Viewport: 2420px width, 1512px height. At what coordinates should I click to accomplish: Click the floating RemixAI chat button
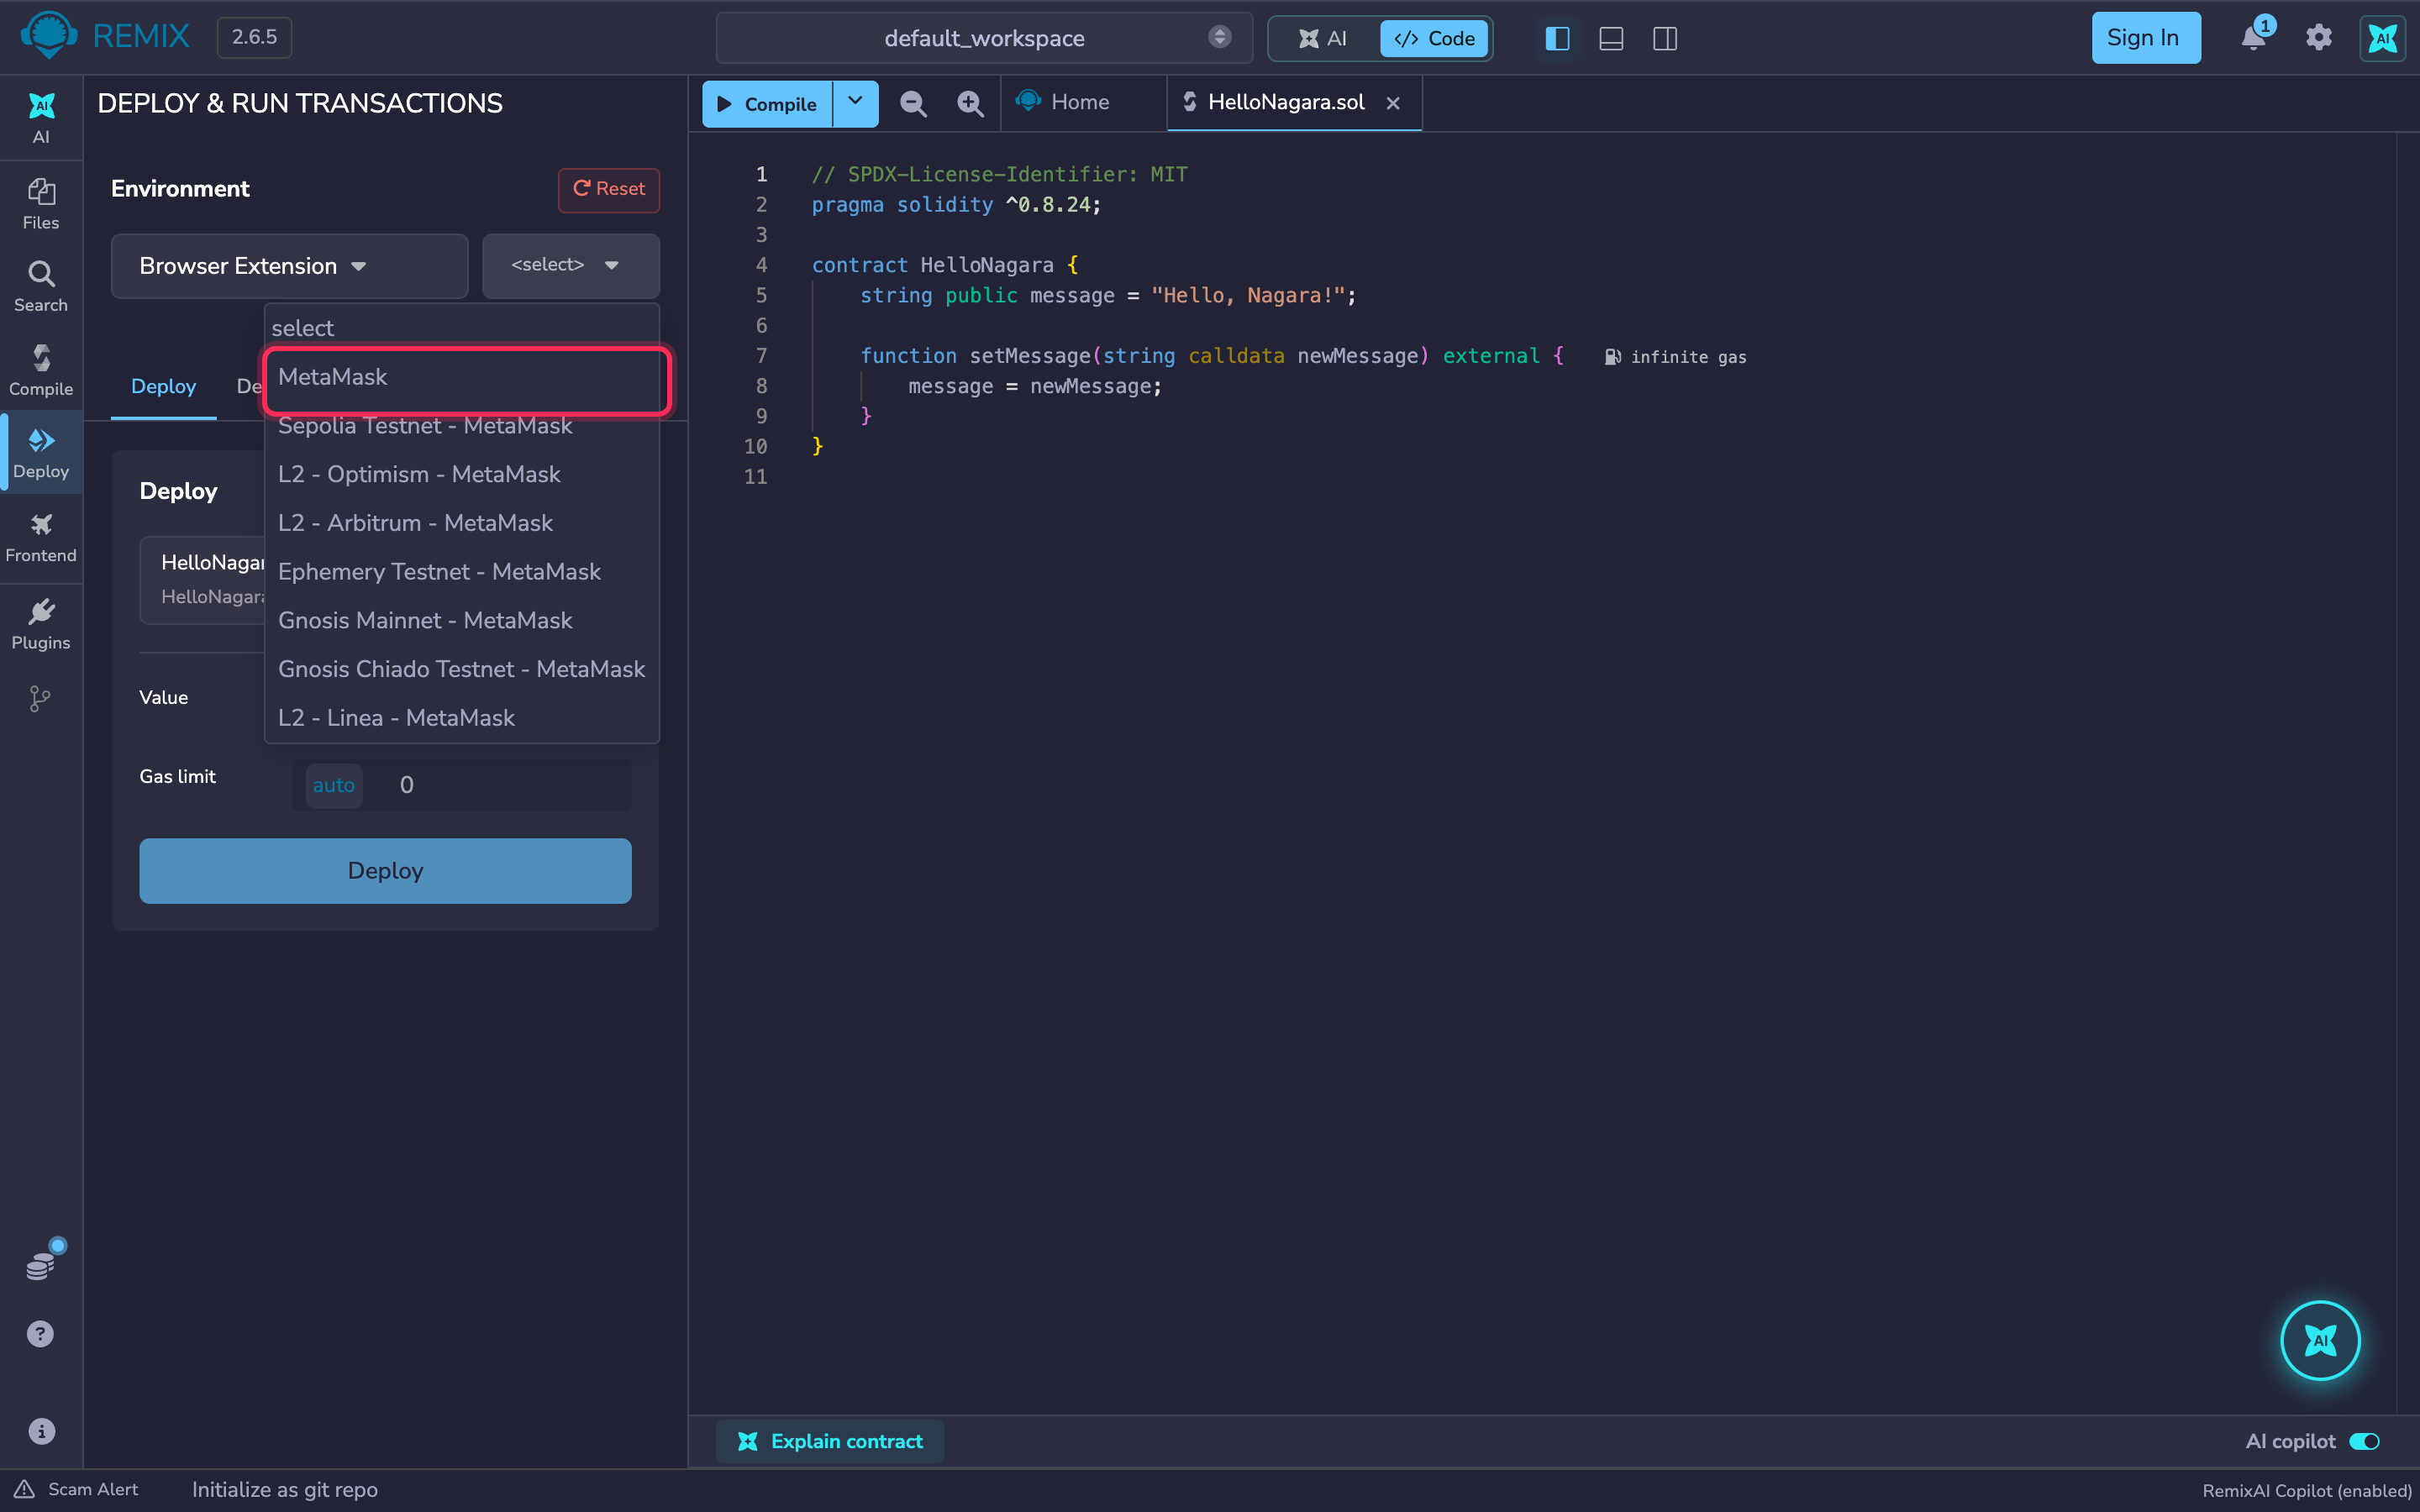pyautogui.click(x=2320, y=1340)
